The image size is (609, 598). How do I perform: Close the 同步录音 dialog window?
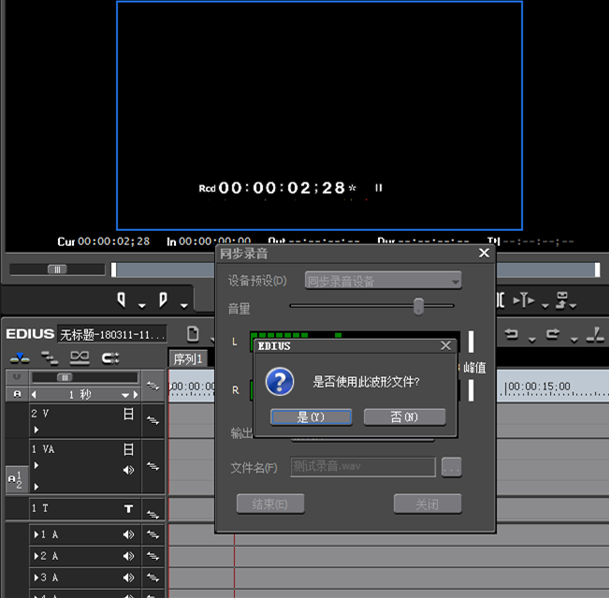coord(484,253)
